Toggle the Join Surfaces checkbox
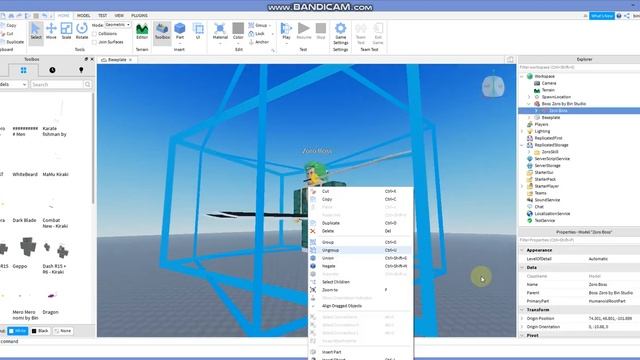This screenshot has width=640, height=360. [x=94, y=42]
